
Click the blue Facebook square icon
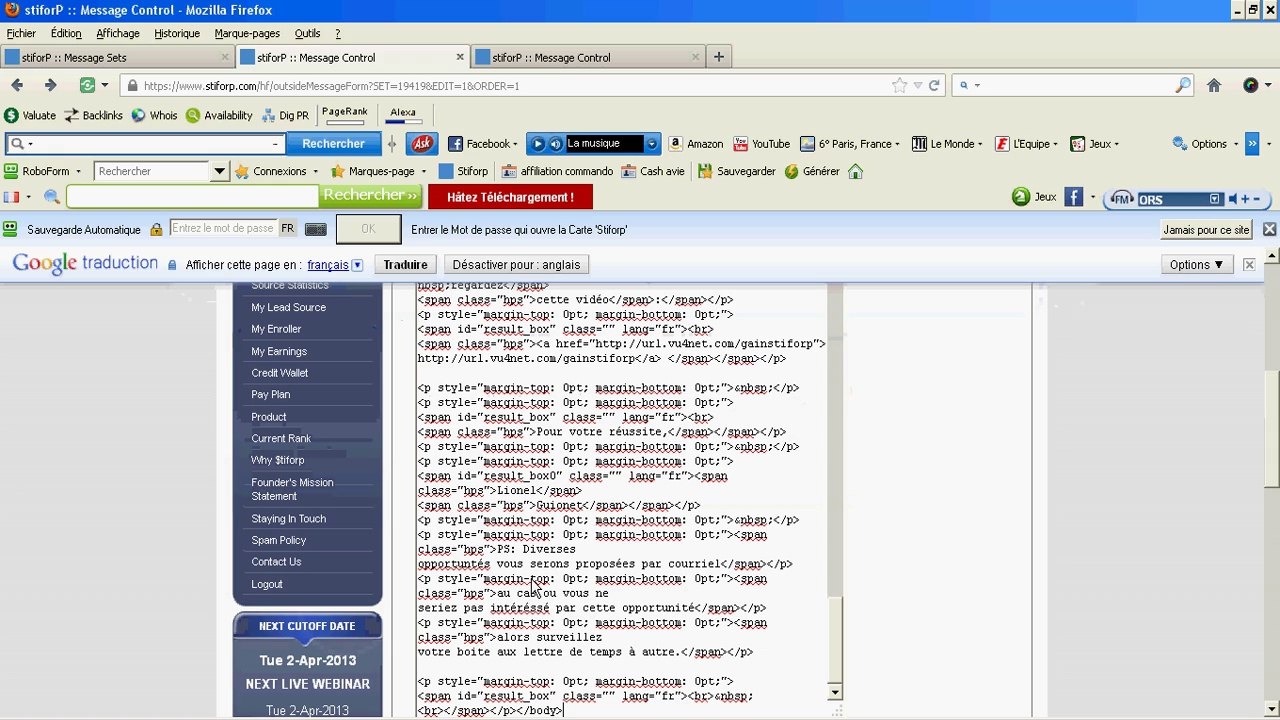click(x=1074, y=197)
